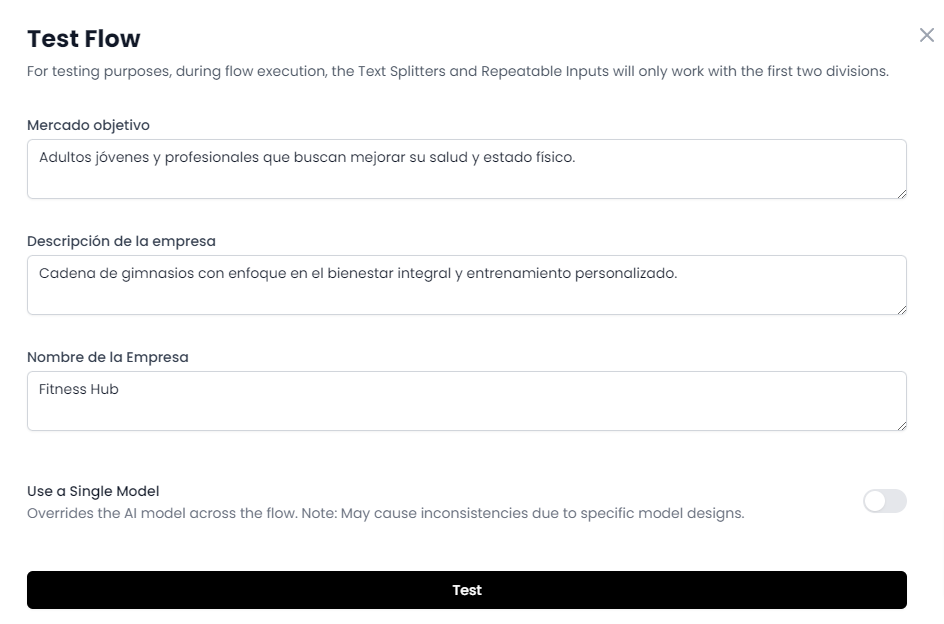Click the "Overrides the AI model" description

coord(385,514)
